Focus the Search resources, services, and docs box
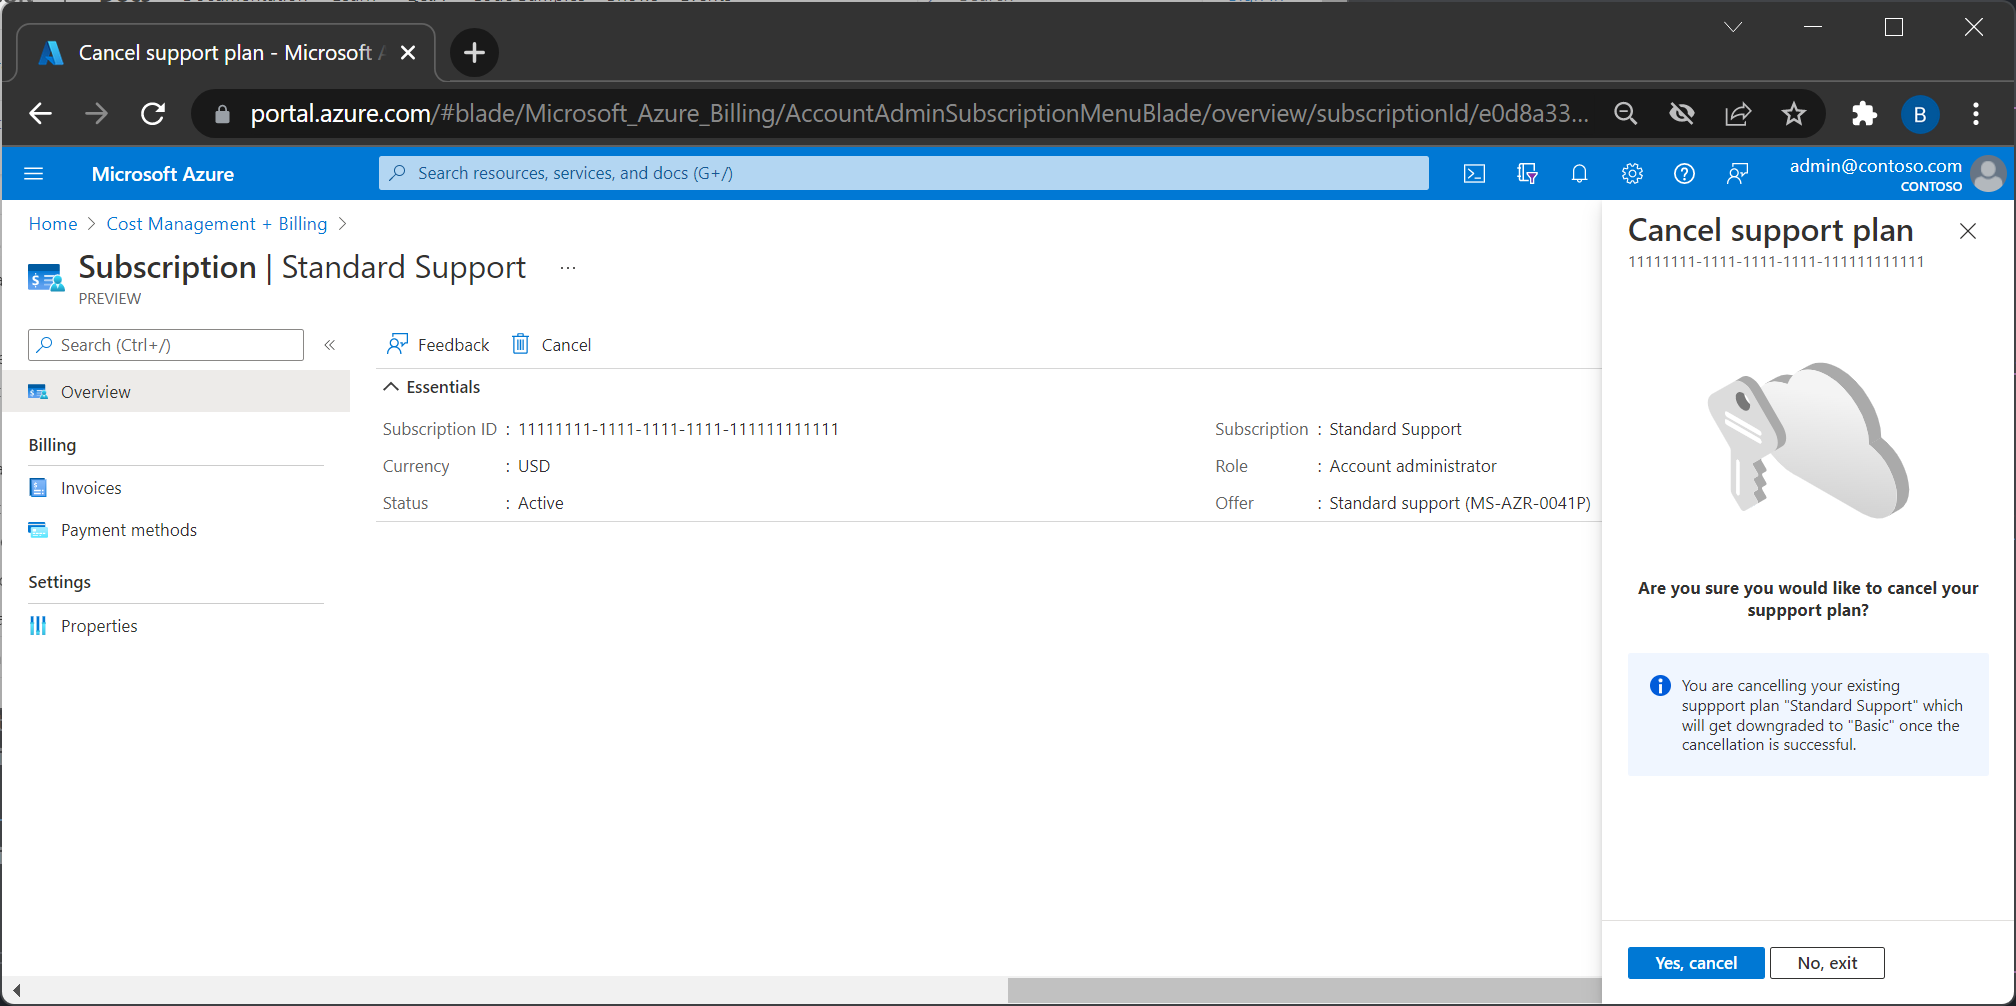Screen dimensions: 2016x1006 tap(904, 173)
